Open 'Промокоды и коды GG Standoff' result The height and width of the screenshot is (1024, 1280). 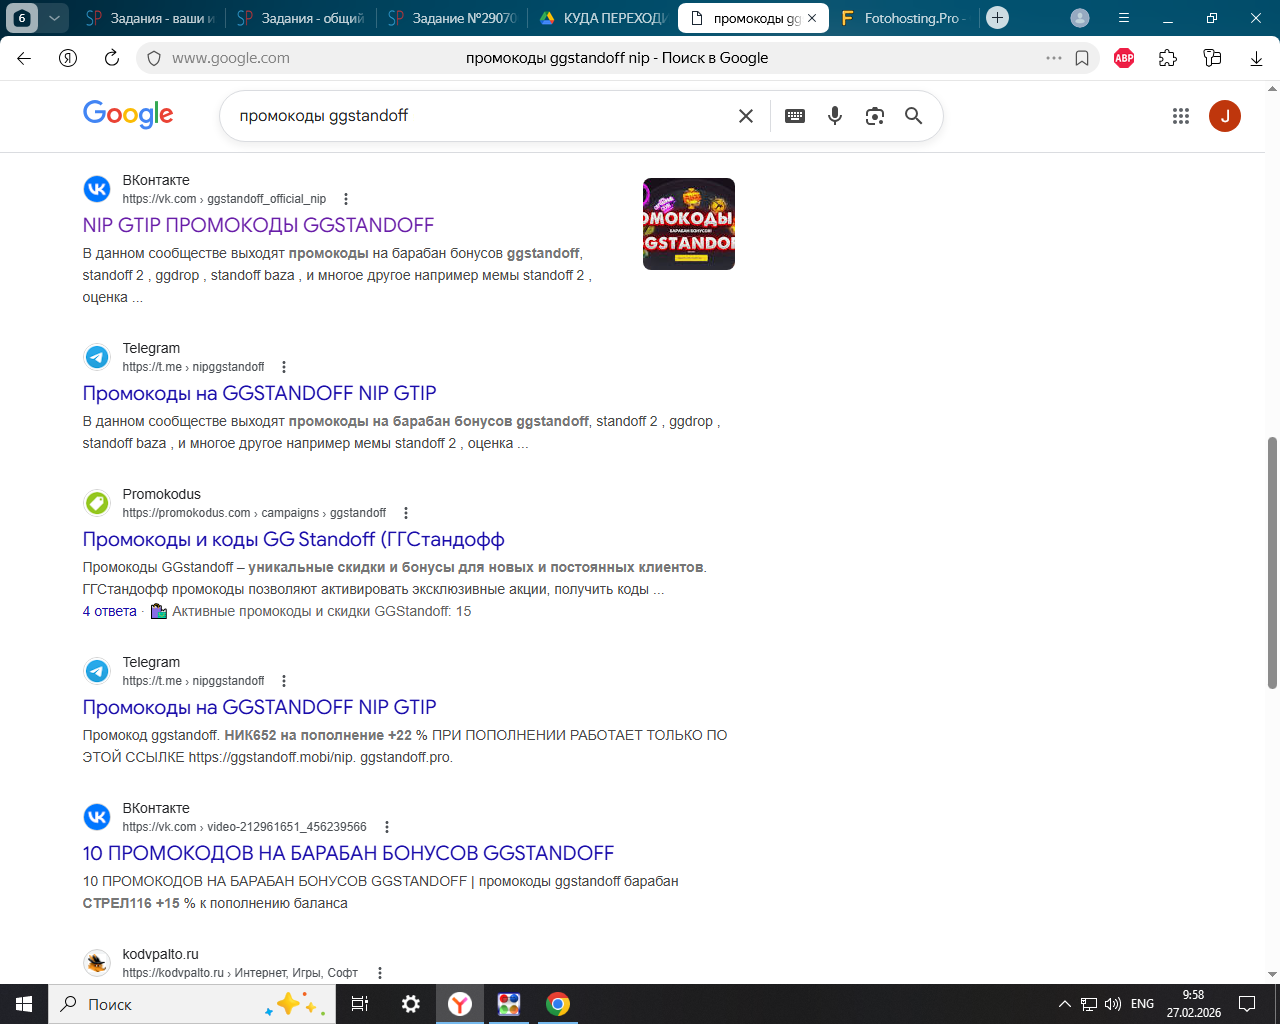(293, 539)
